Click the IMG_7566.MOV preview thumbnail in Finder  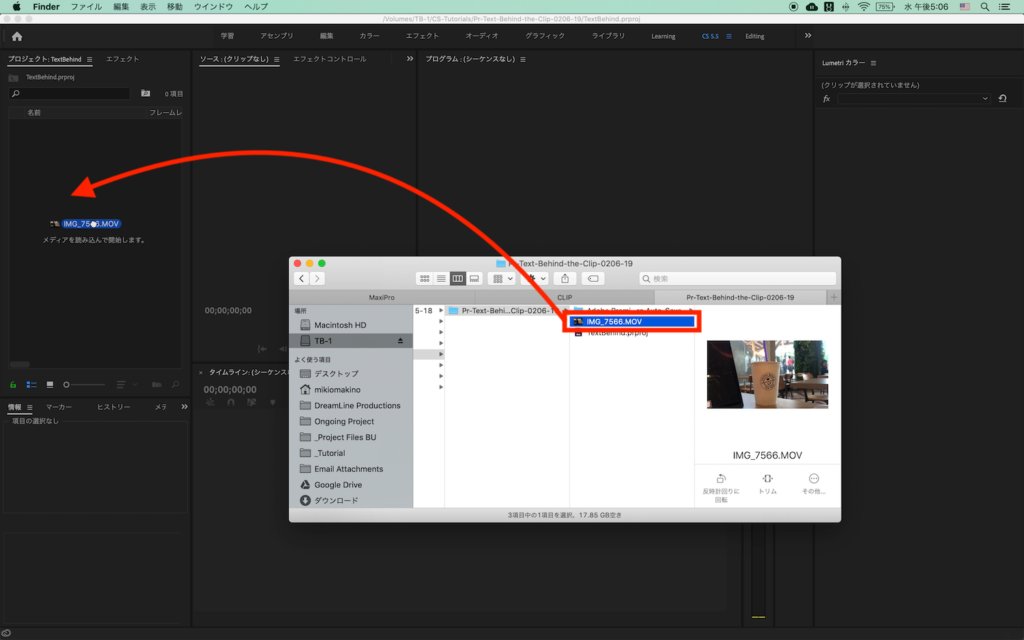pyautogui.click(x=767, y=375)
